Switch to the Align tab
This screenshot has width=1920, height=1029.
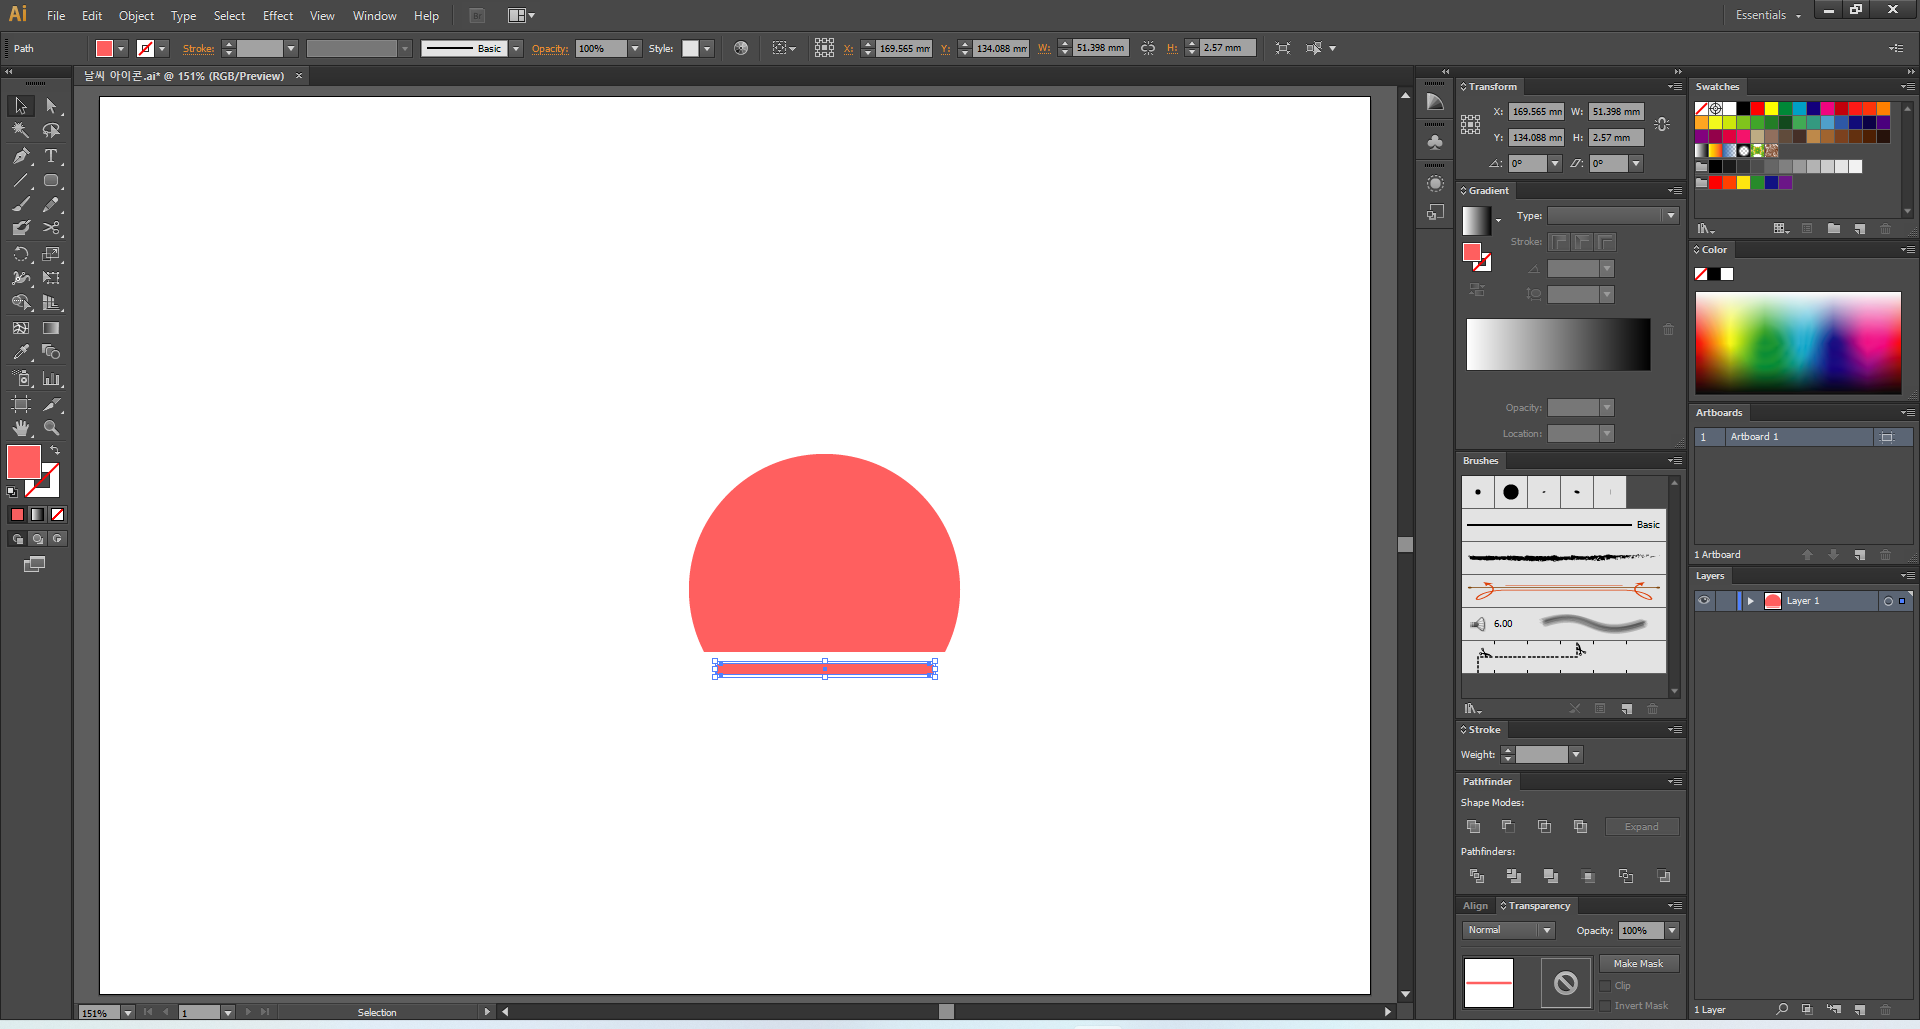coord(1475,906)
